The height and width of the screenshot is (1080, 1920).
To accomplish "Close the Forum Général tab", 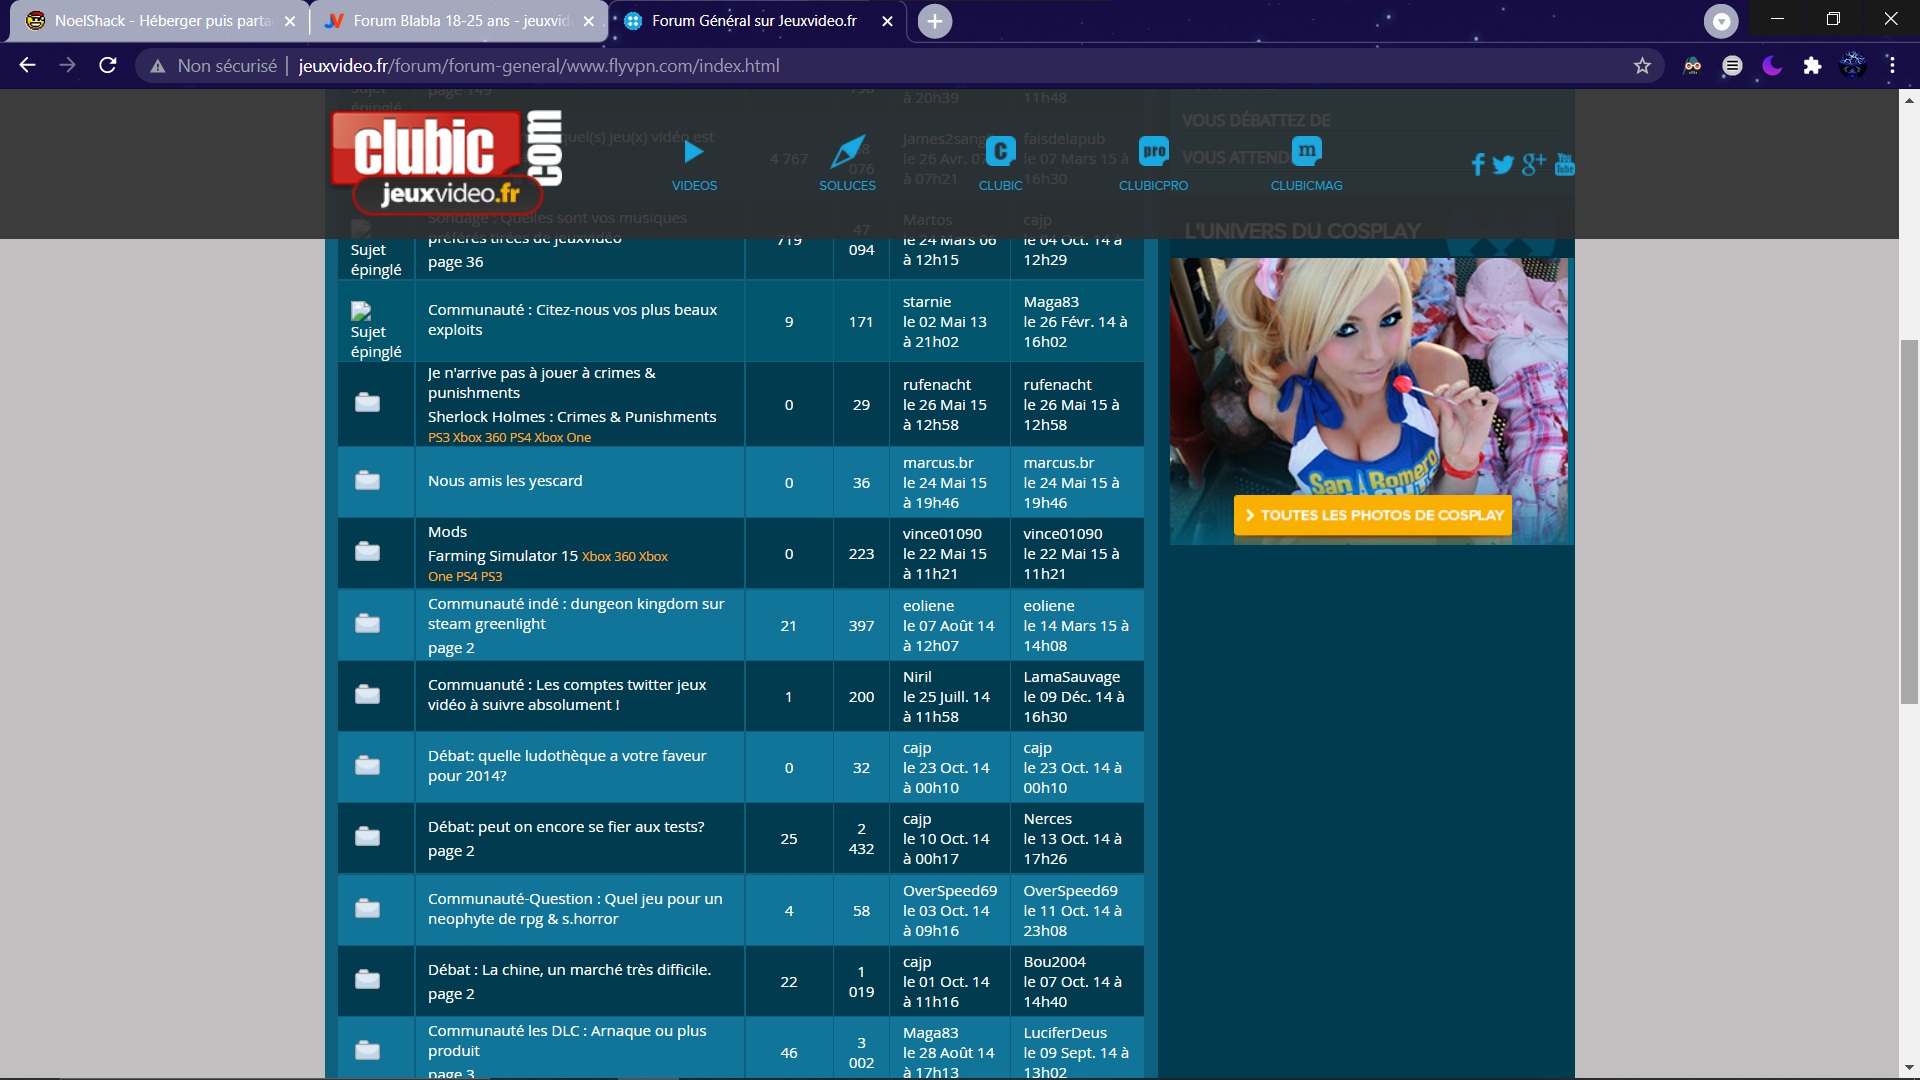I will [887, 21].
